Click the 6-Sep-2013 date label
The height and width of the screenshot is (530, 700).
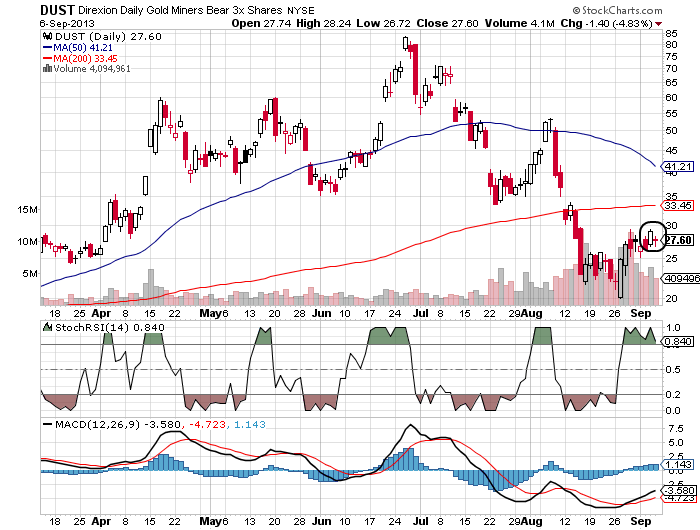click(x=67, y=23)
